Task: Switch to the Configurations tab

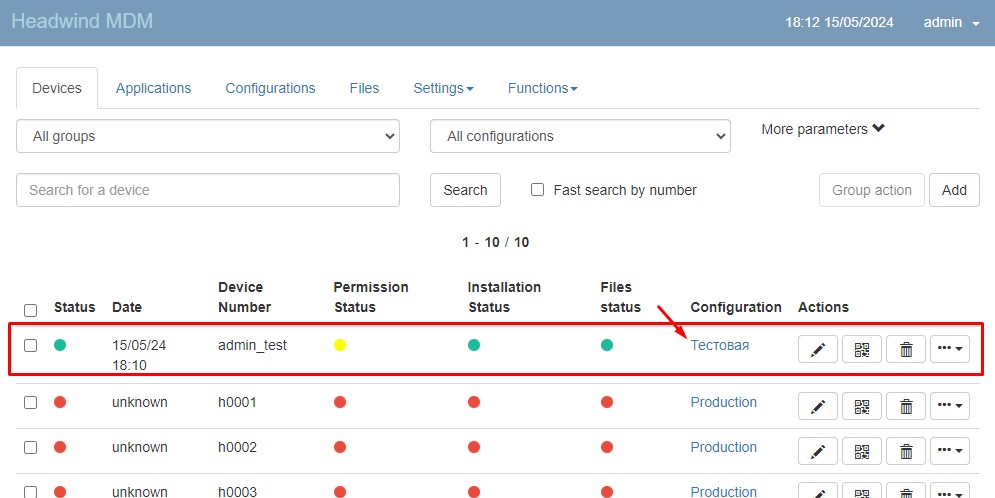Action: tap(270, 88)
